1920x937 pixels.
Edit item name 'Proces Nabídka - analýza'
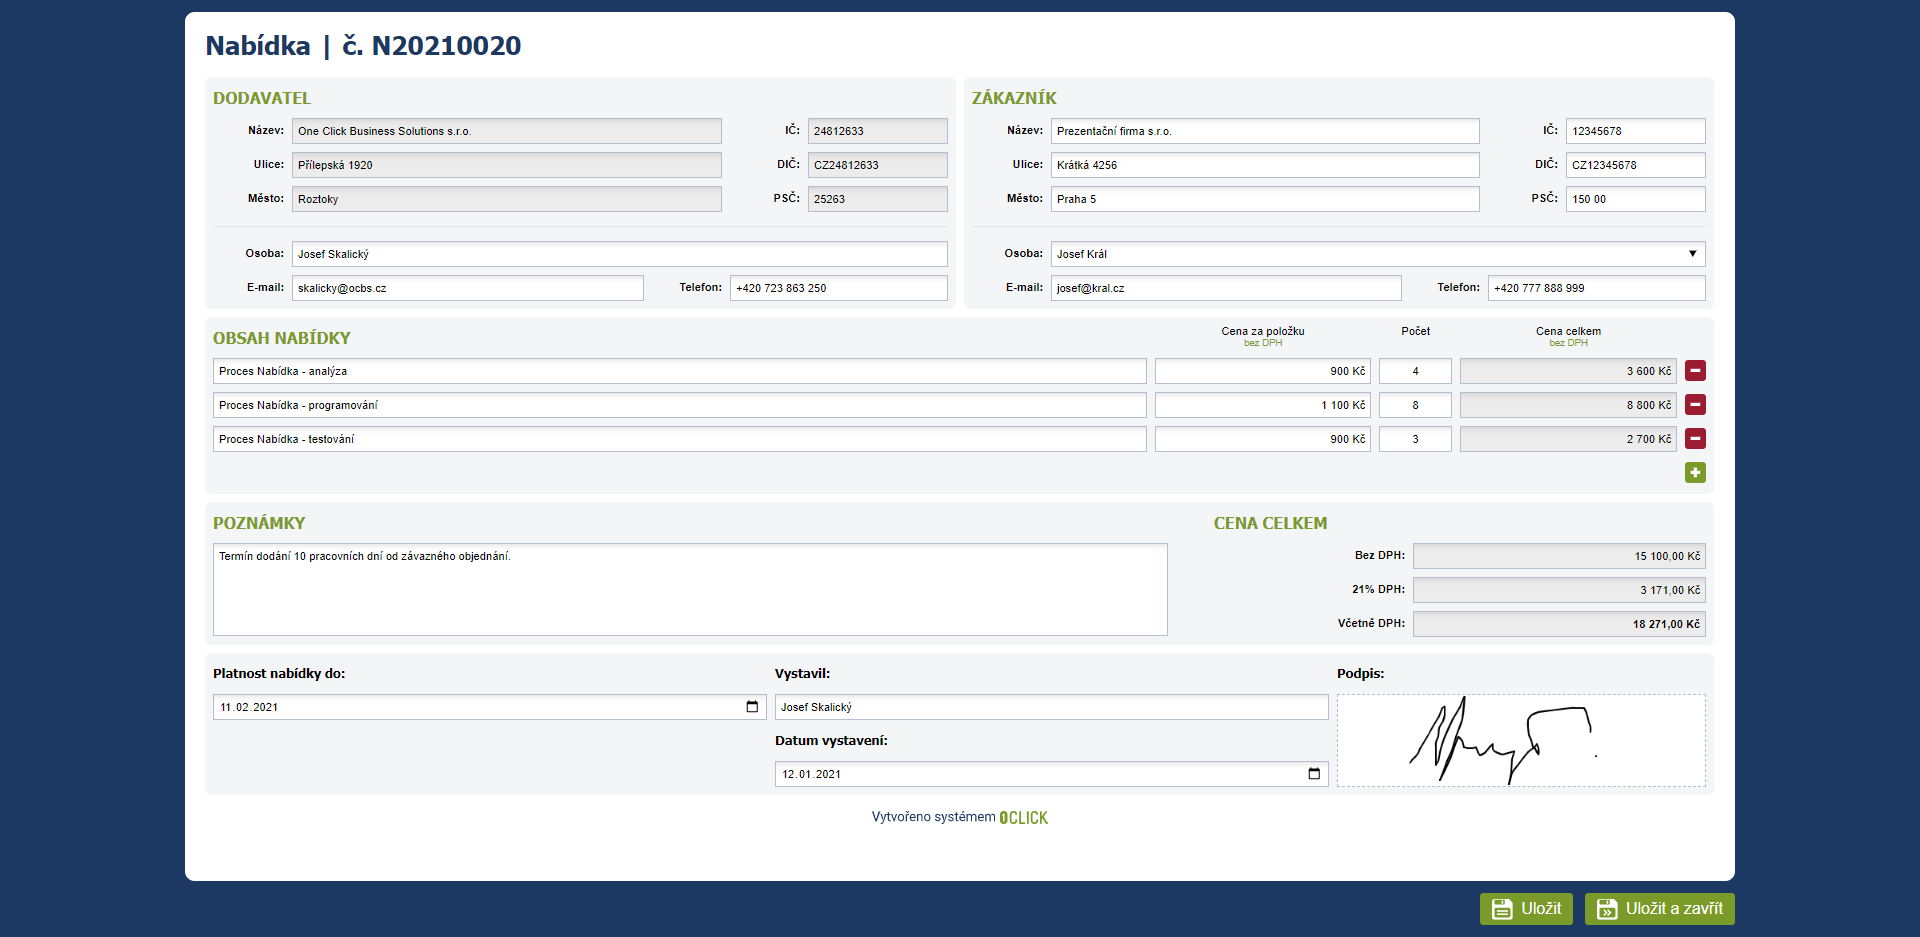click(680, 371)
